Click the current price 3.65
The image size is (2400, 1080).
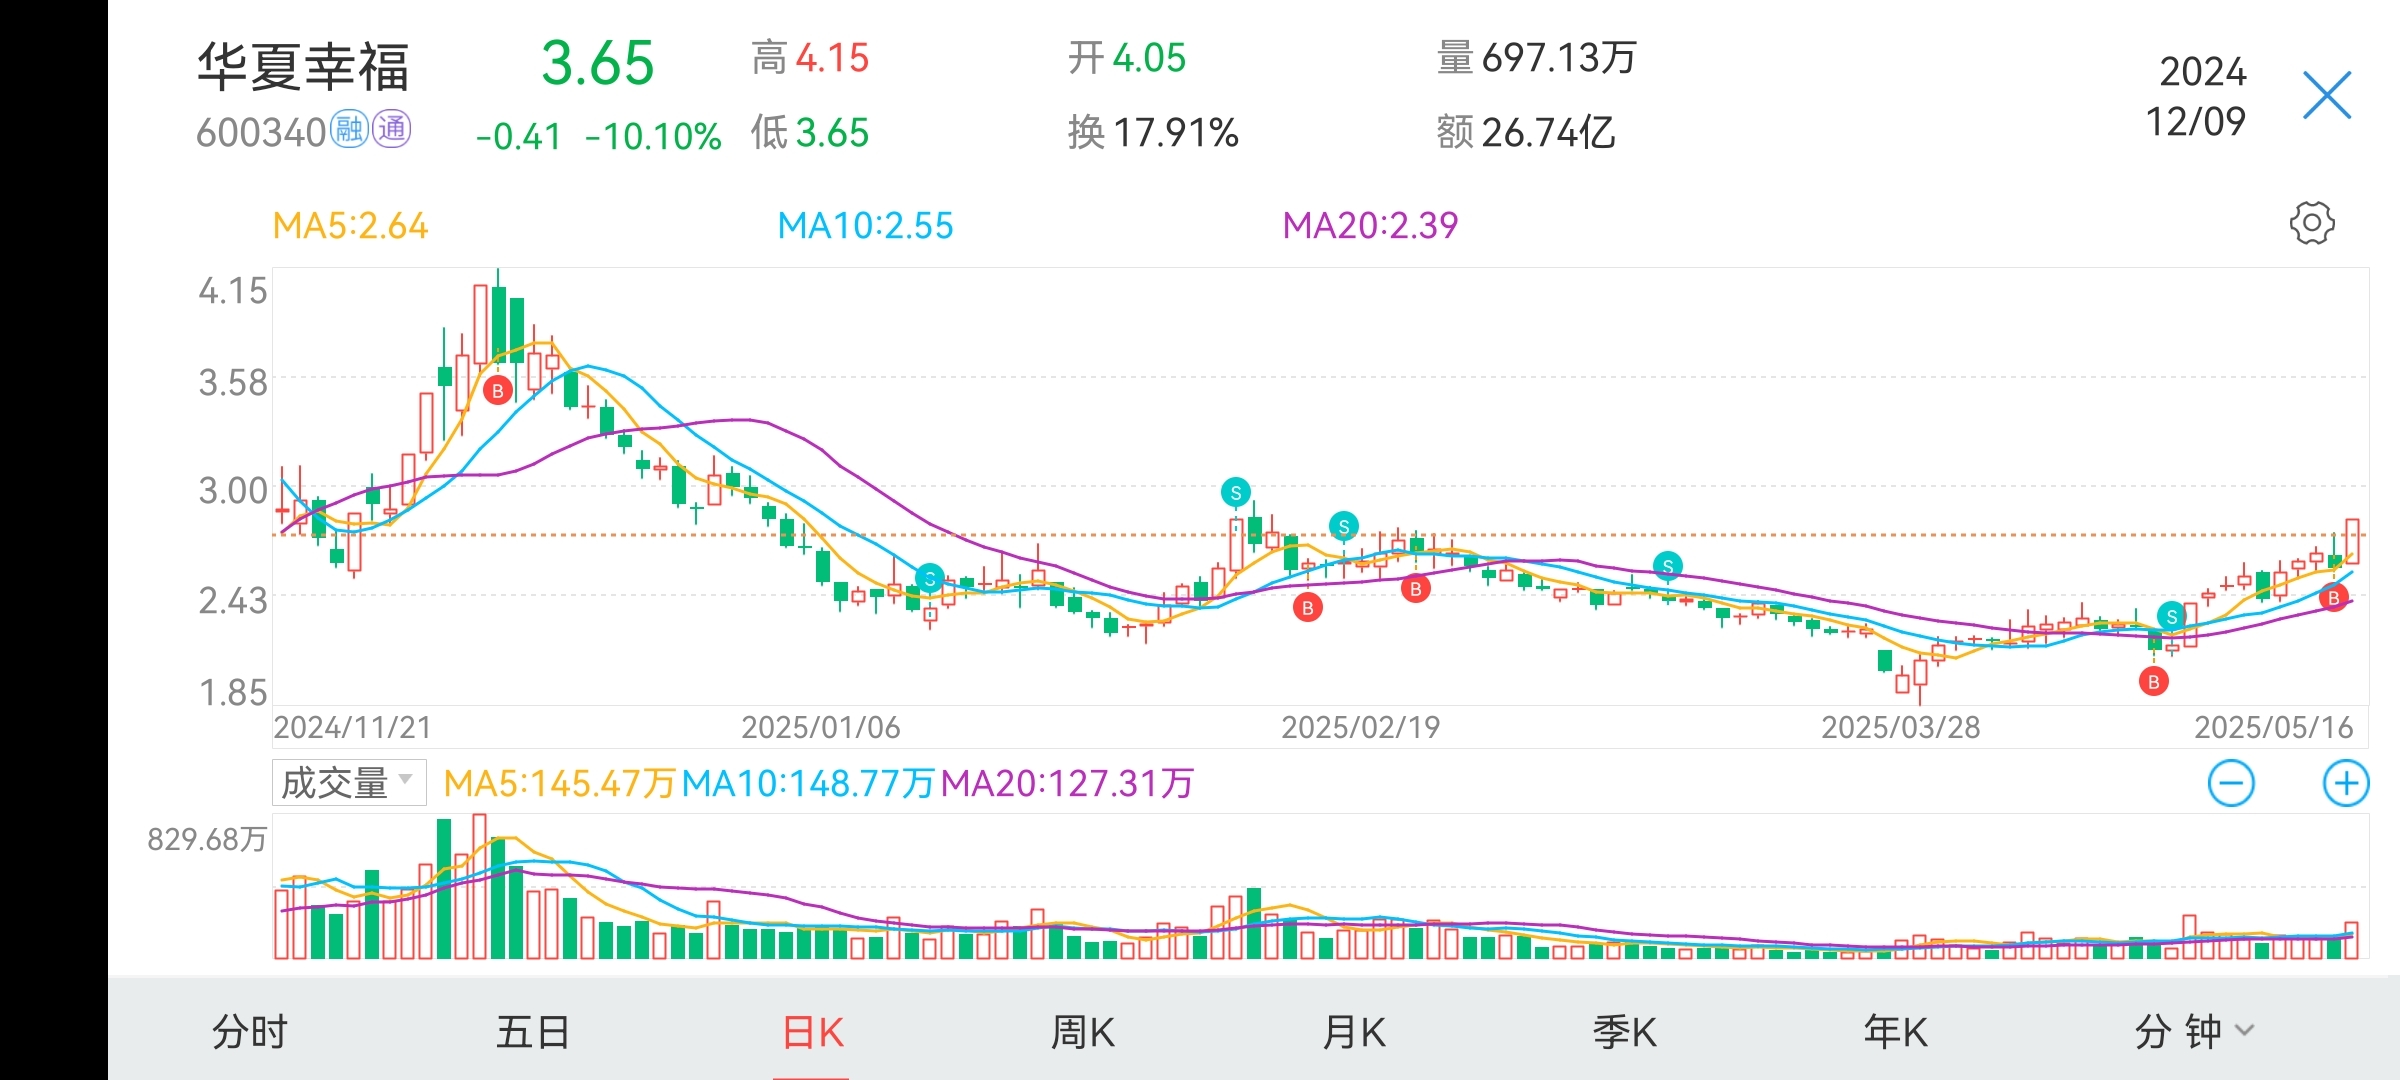tap(597, 63)
